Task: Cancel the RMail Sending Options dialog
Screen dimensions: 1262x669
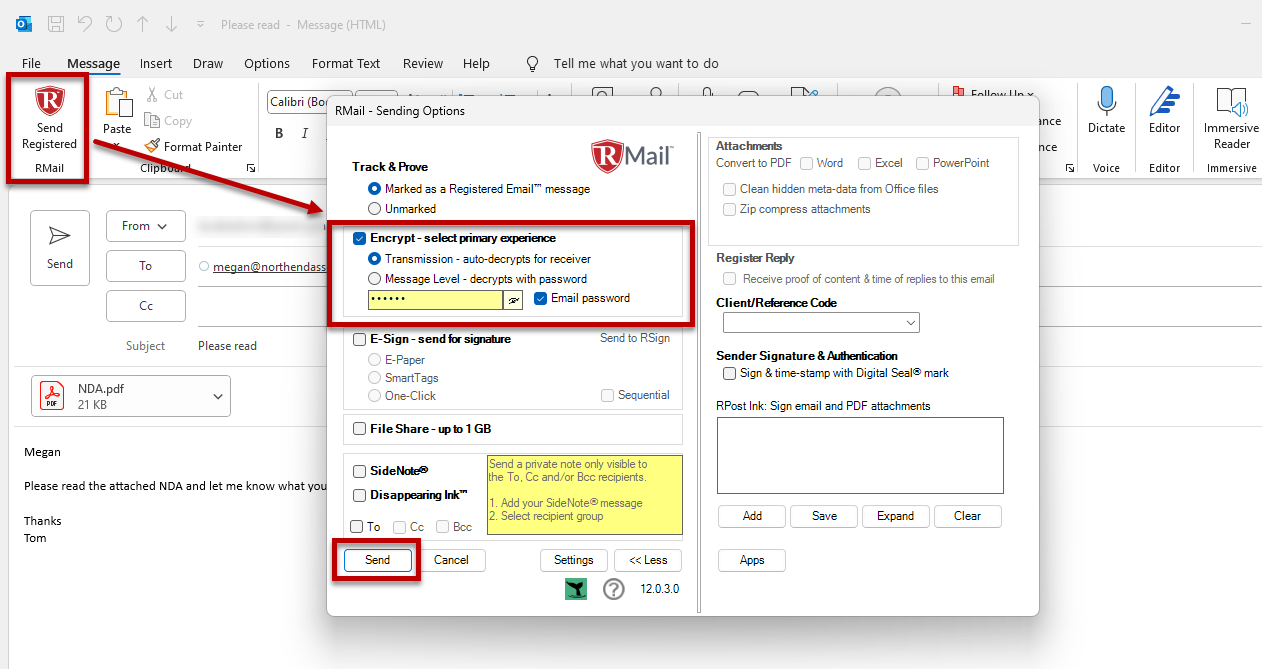Action: click(451, 560)
